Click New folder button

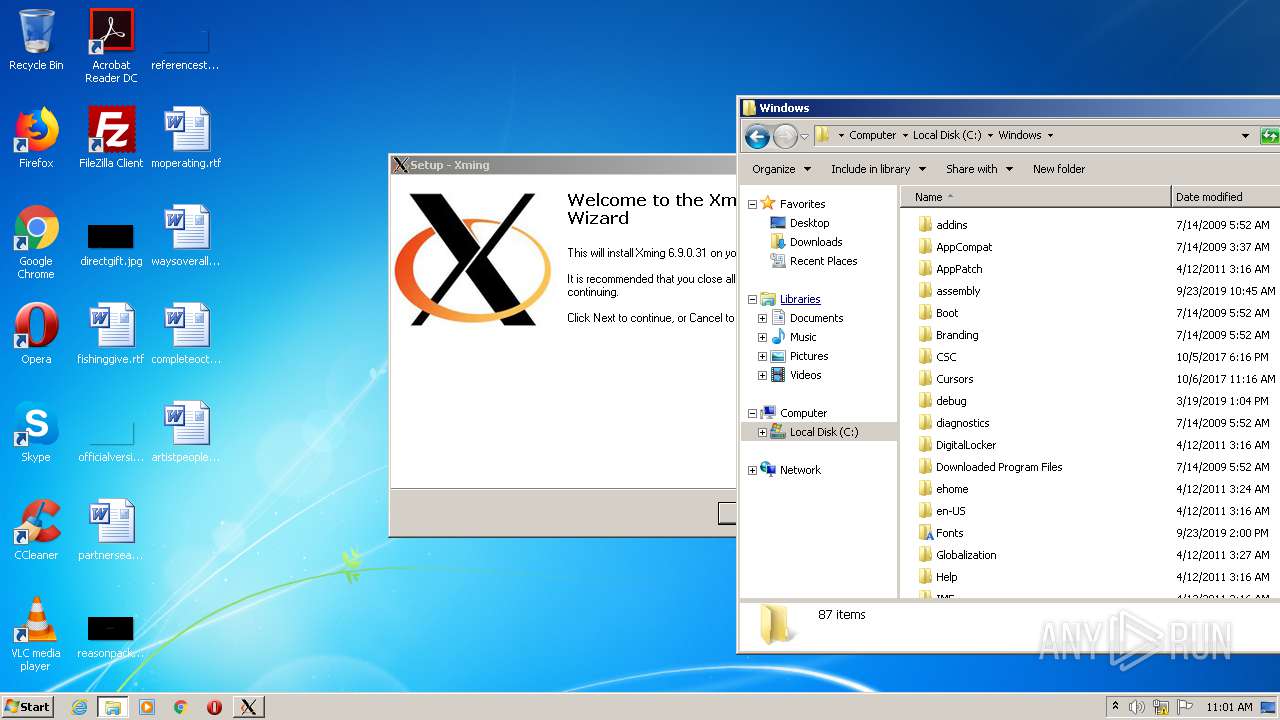click(1059, 169)
